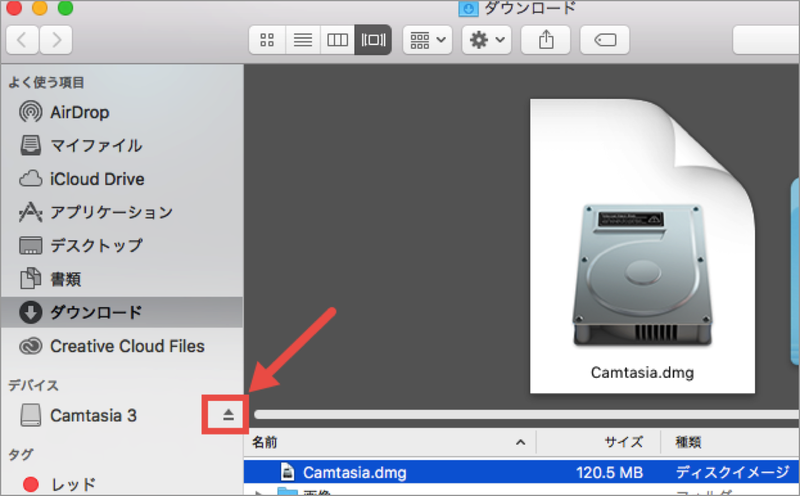
Task: Eject the Camtasia 3 volume
Action: pyautogui.click(x=228, y=415)
